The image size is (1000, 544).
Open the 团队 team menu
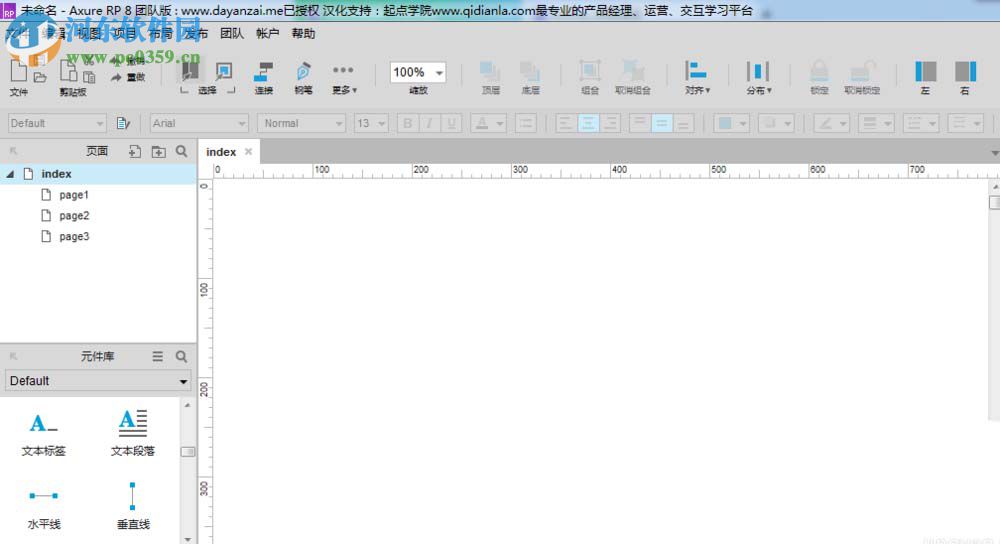tap(232, 34)
